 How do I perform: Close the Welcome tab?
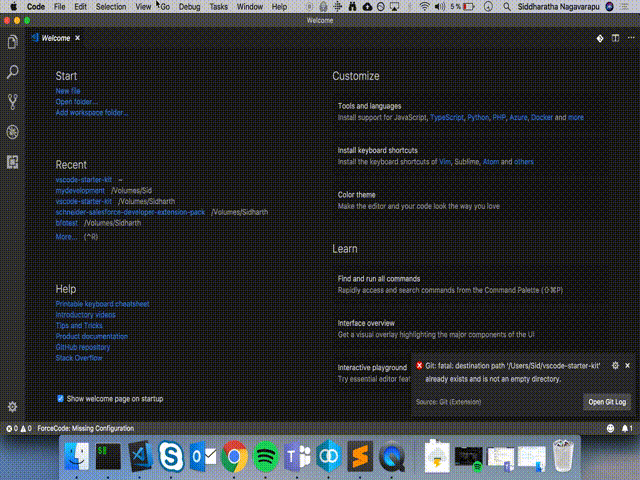pos(77,38)
